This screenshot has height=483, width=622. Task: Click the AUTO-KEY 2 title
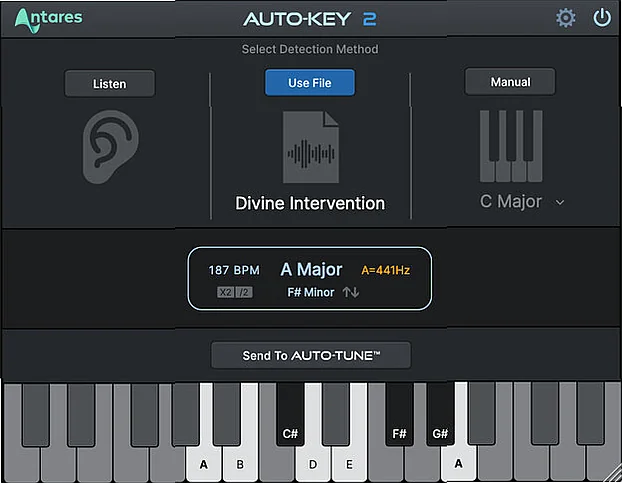310,19
